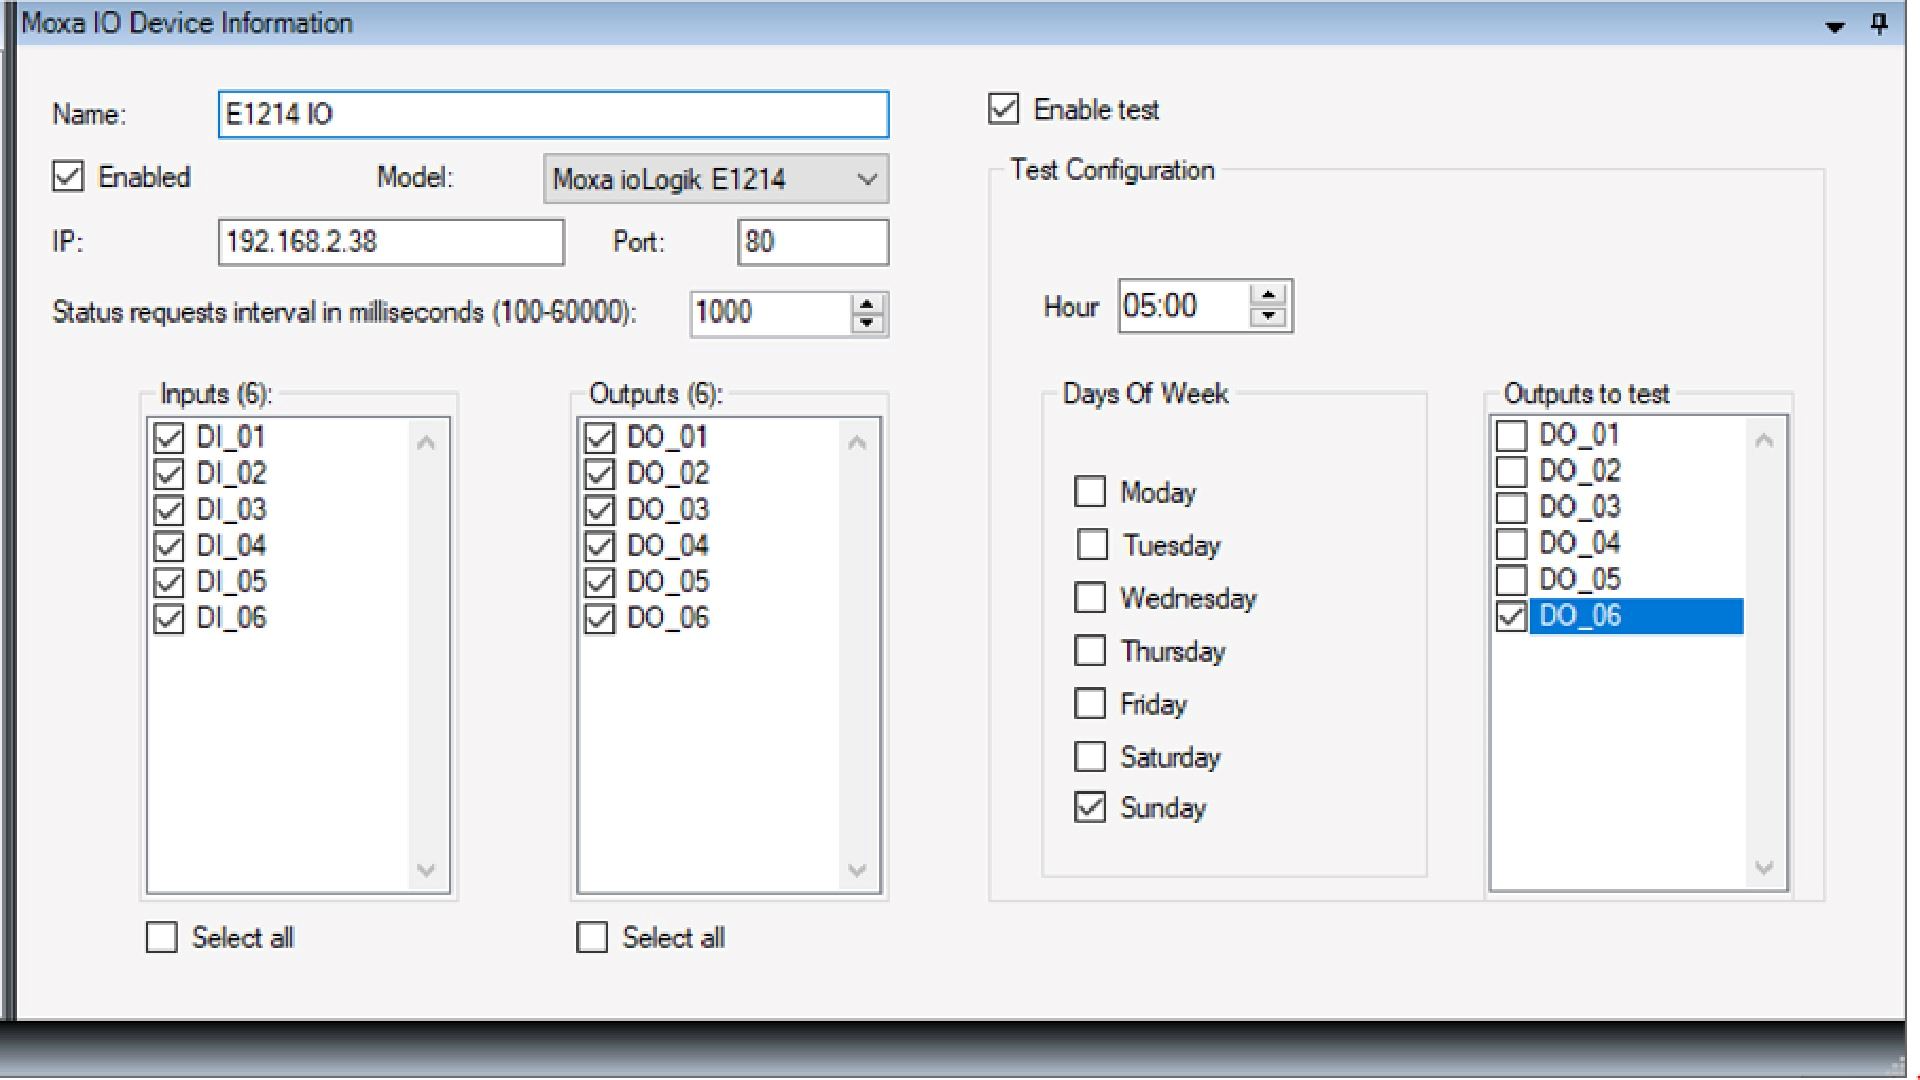Screen dimensions: 1920x1080
Task: Uncheck DO_01 in Outputs list
Action: 599,437
